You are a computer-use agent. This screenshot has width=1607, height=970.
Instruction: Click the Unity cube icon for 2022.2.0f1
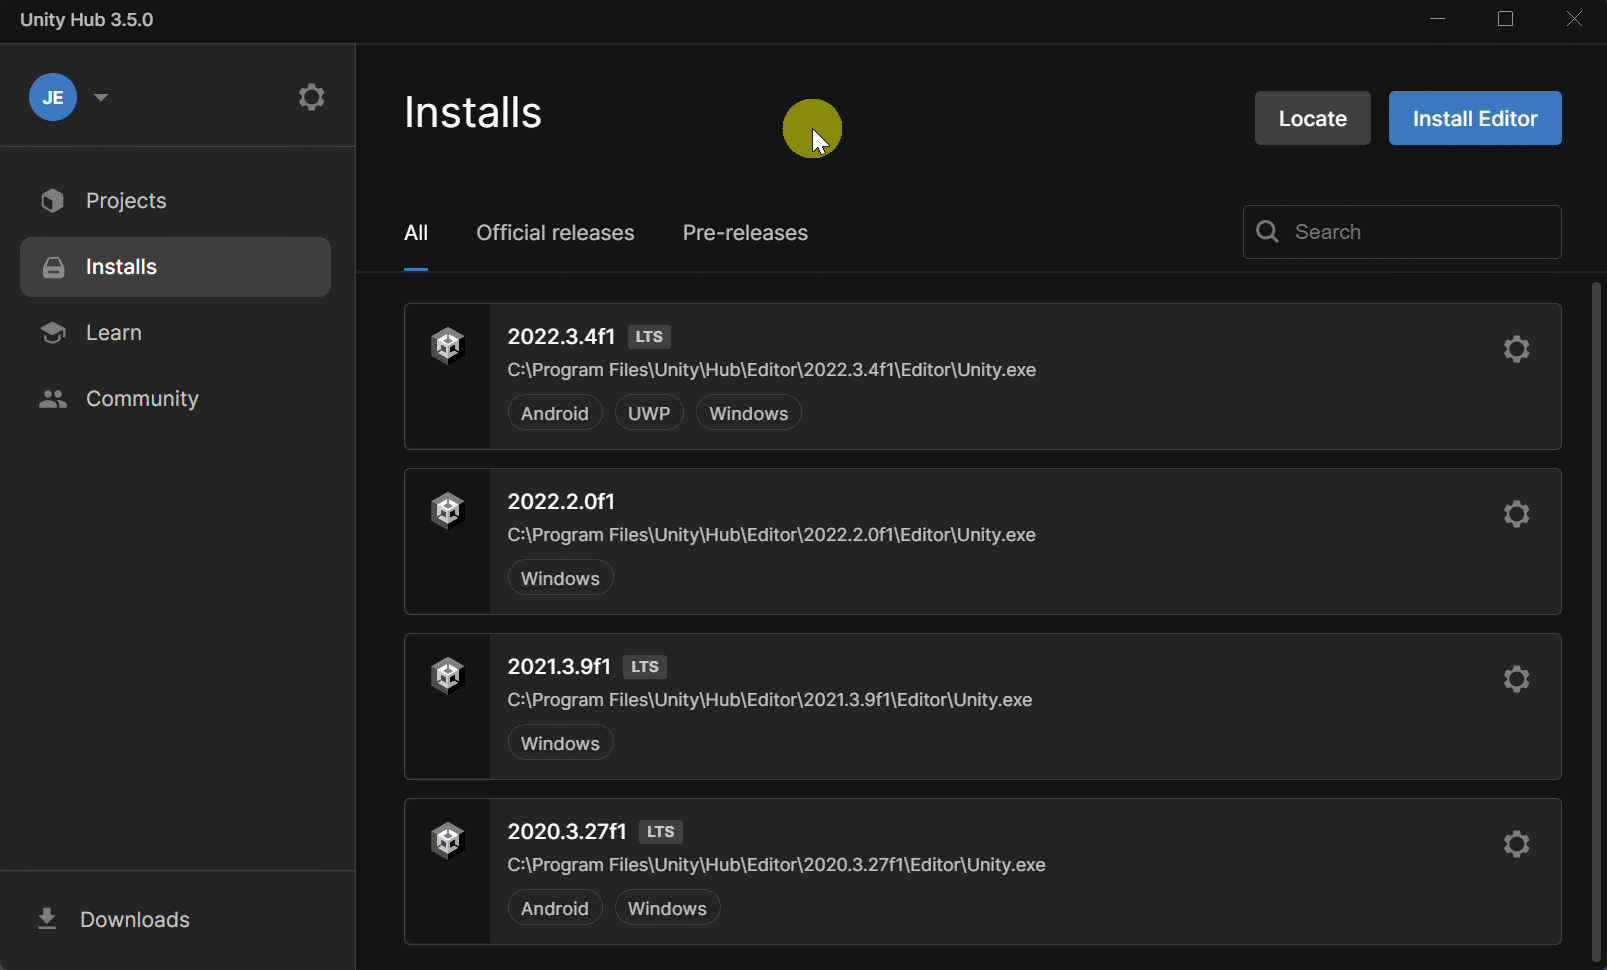coord(447,510)
